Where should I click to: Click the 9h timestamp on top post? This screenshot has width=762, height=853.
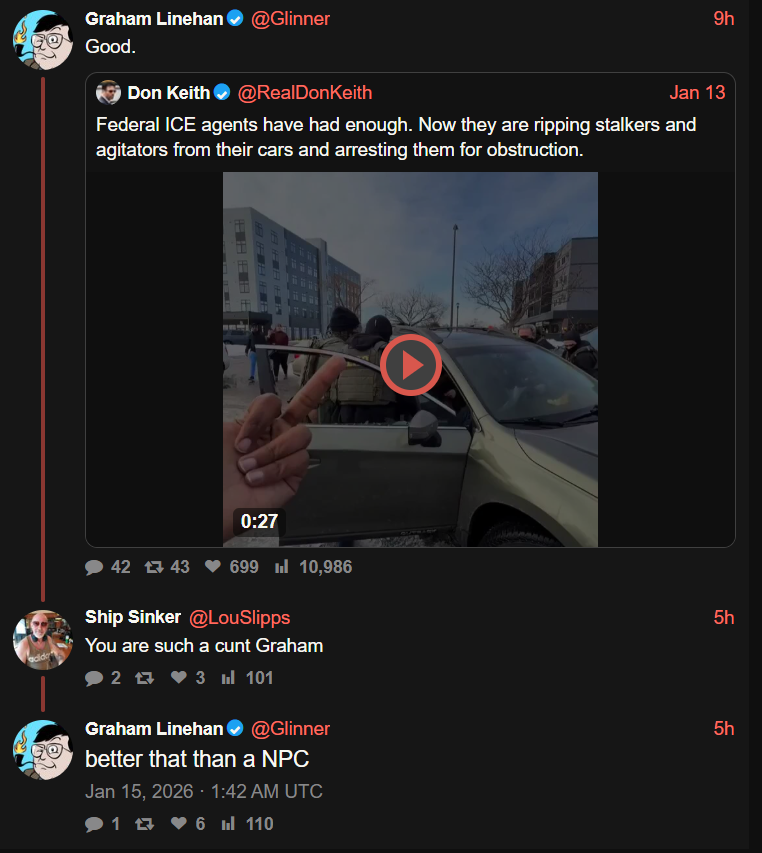(724, 19)
